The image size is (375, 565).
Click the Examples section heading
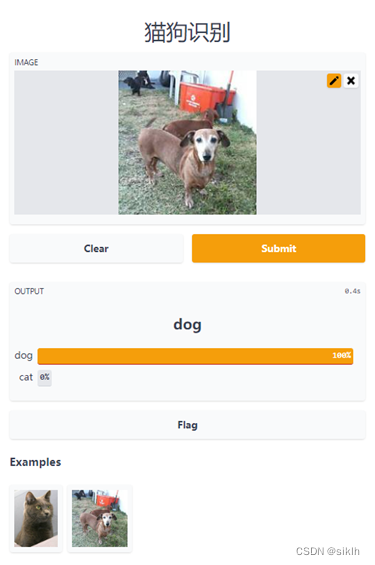point(35,462)
